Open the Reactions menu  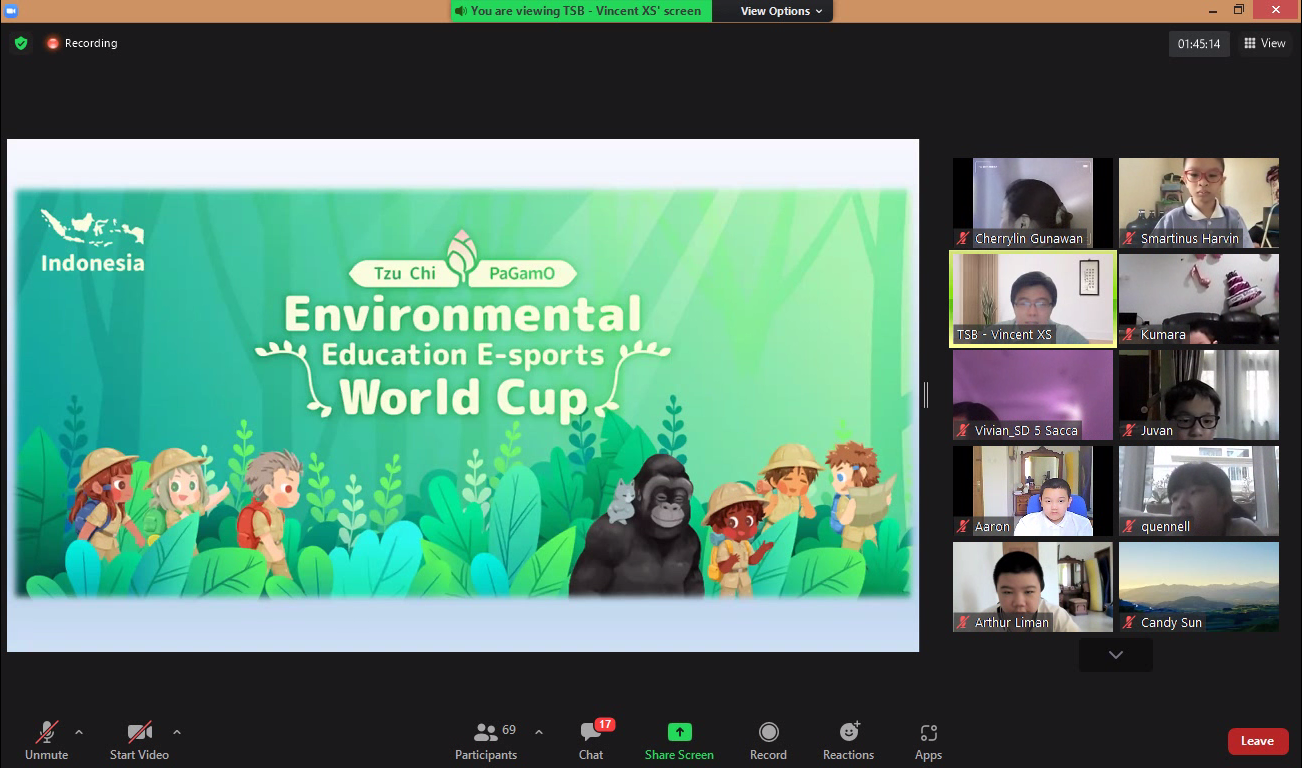click(x=849, y=741)
